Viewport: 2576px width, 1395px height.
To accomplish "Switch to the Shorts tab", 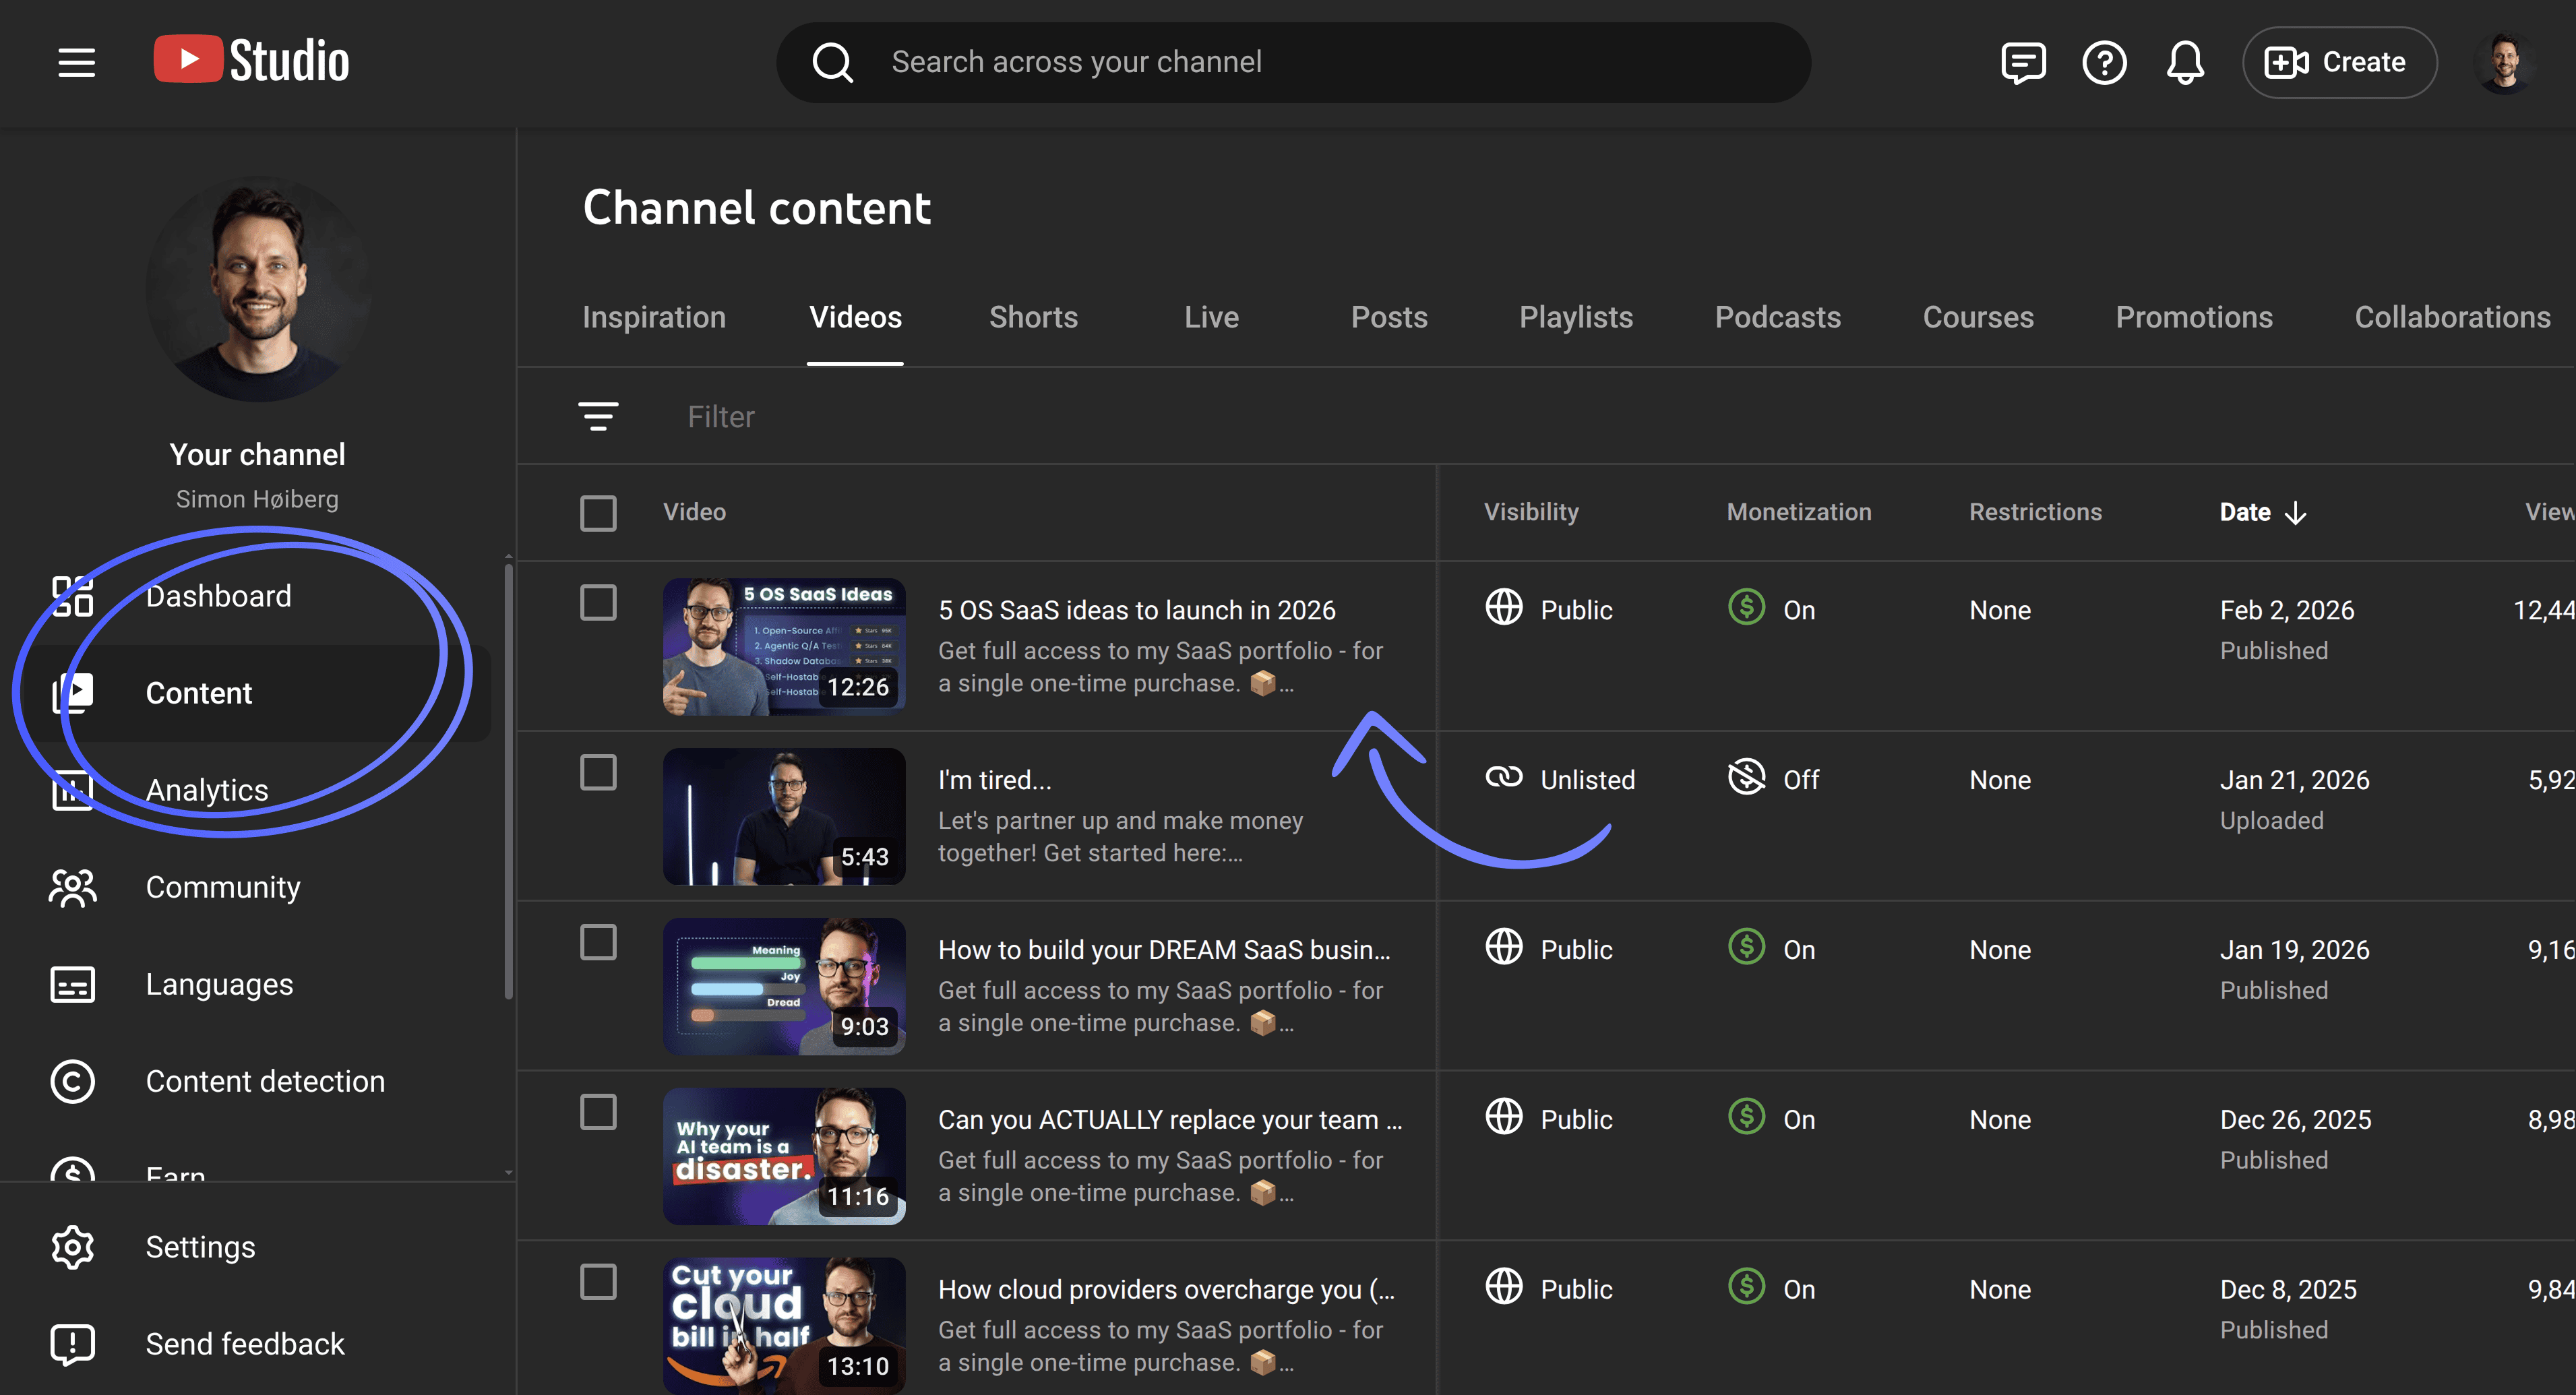I will (1033, 317).
